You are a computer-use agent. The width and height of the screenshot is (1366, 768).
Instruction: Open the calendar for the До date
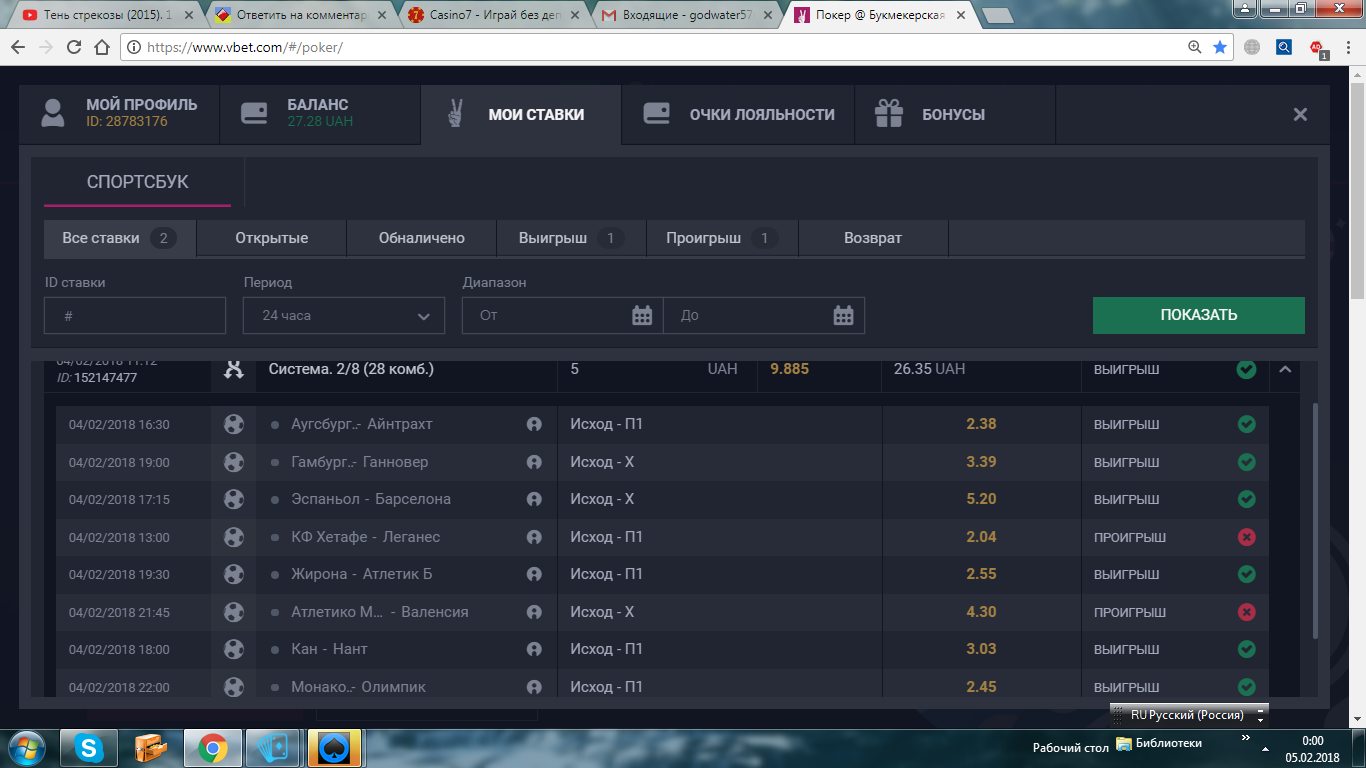(x=844, y=316)
